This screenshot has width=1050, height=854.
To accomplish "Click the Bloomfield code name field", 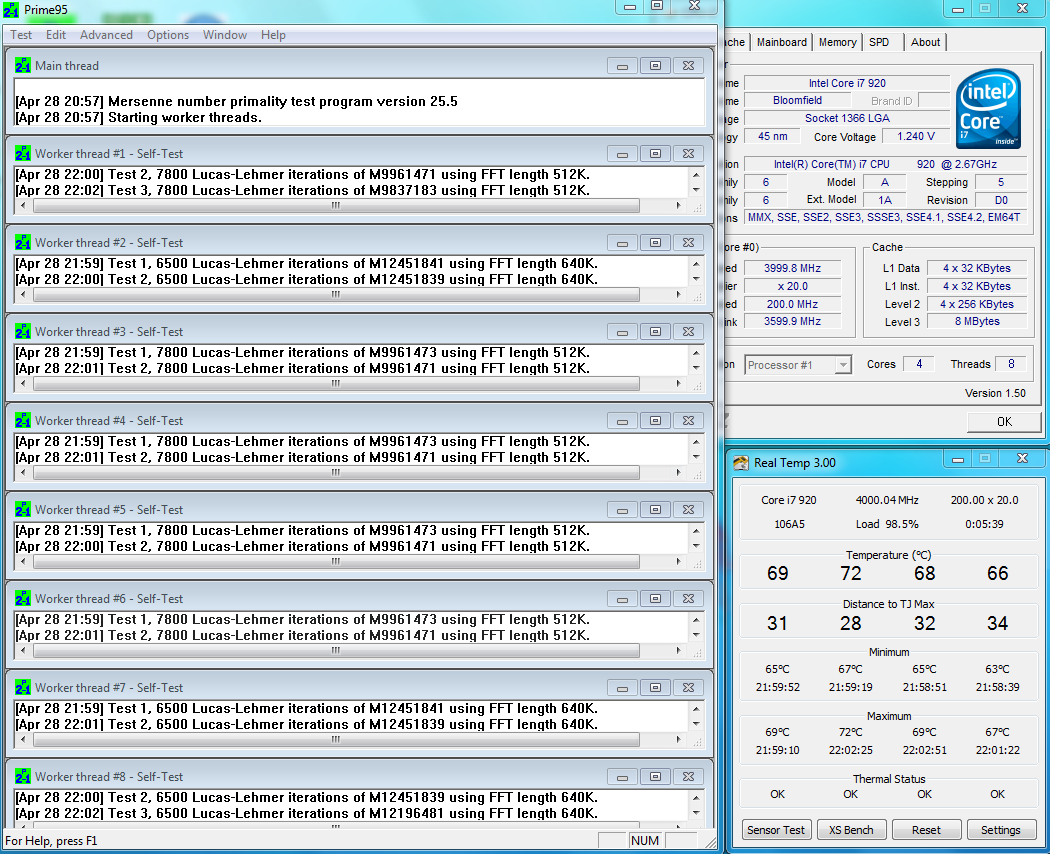I will 798,100.
